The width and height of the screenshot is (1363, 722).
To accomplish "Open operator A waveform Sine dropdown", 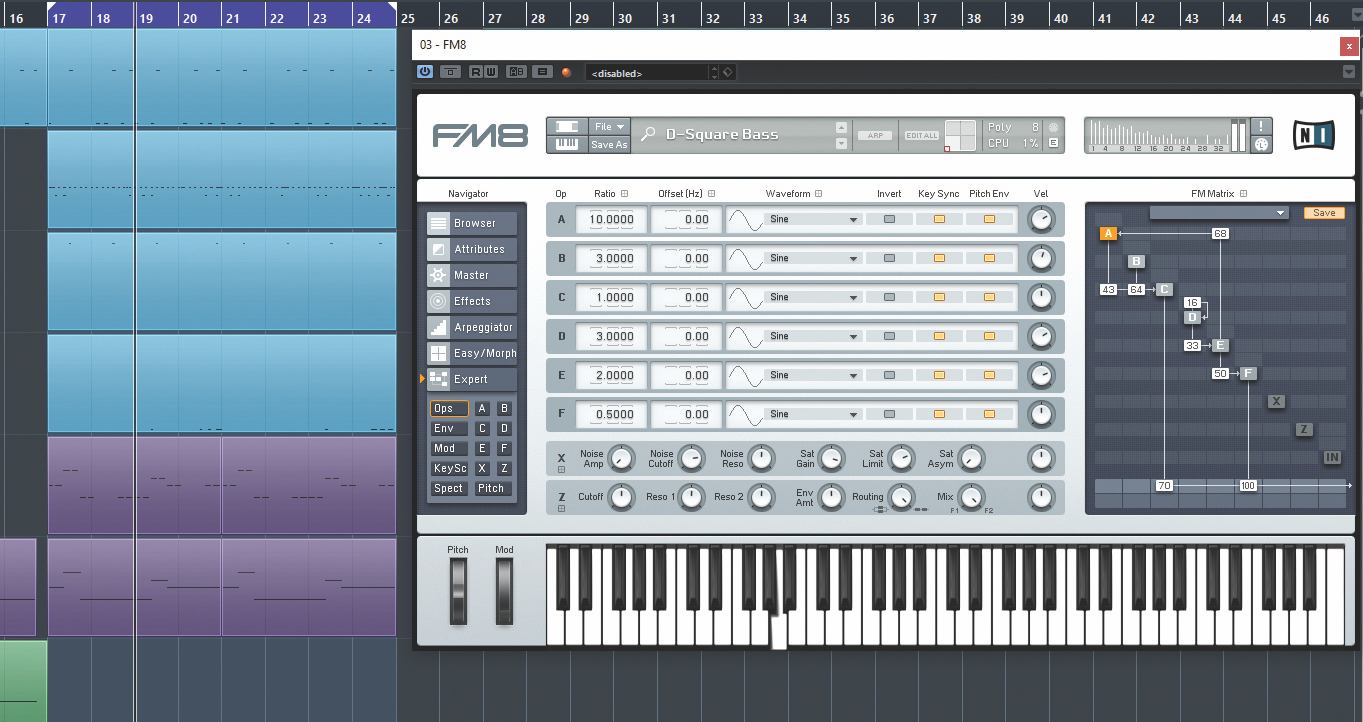I will (x=813, y=219).
